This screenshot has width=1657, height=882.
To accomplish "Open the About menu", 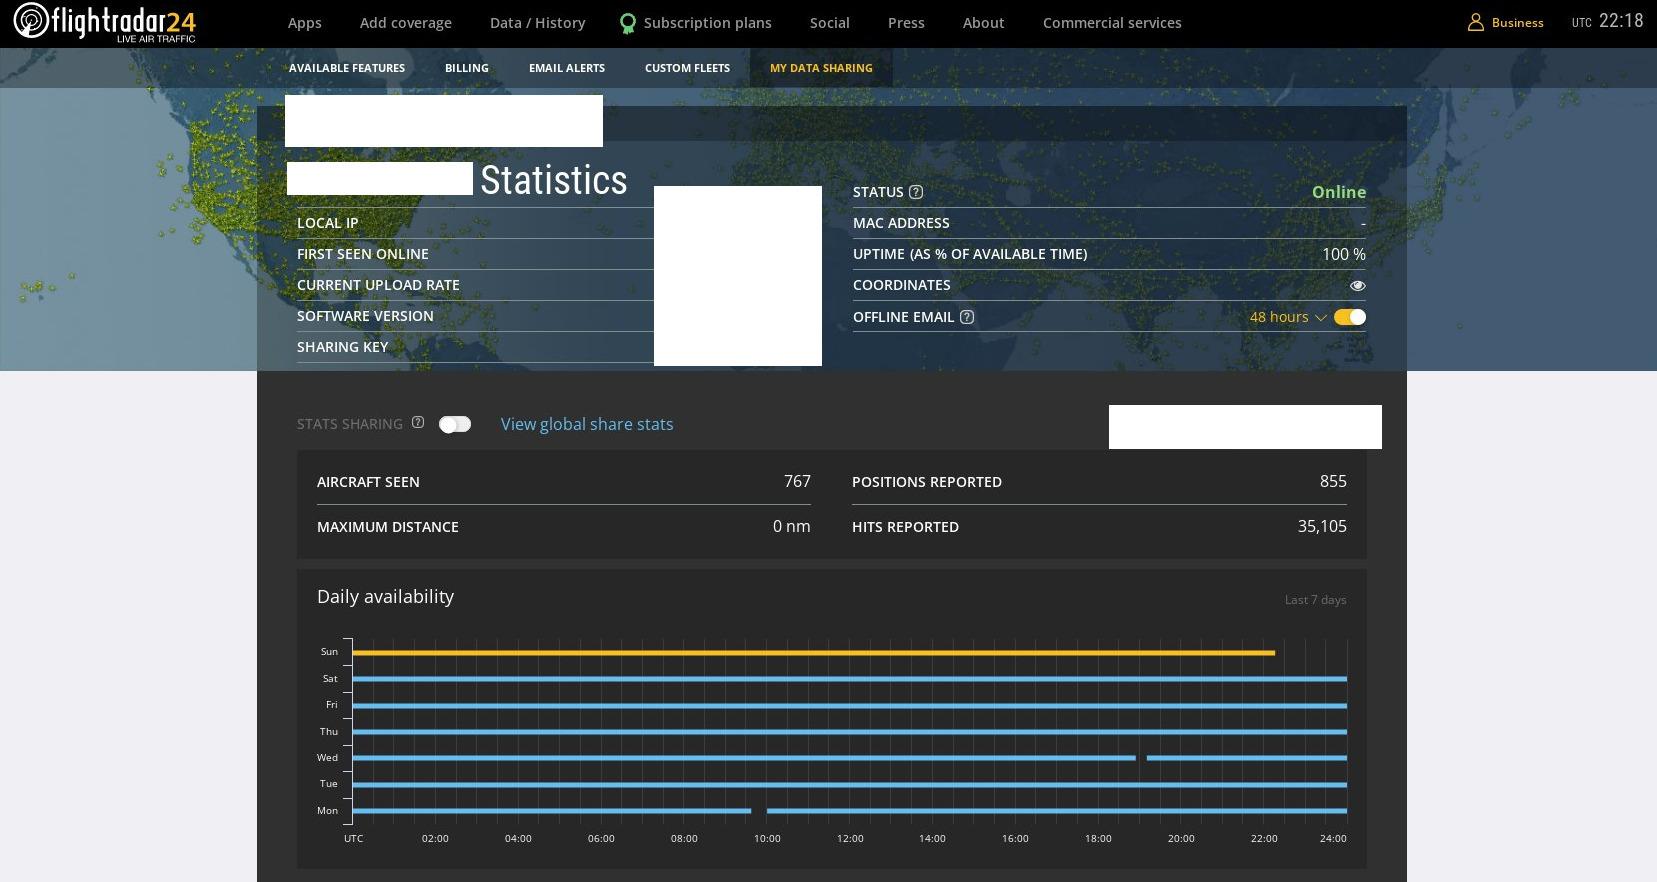I will point(984,23).
